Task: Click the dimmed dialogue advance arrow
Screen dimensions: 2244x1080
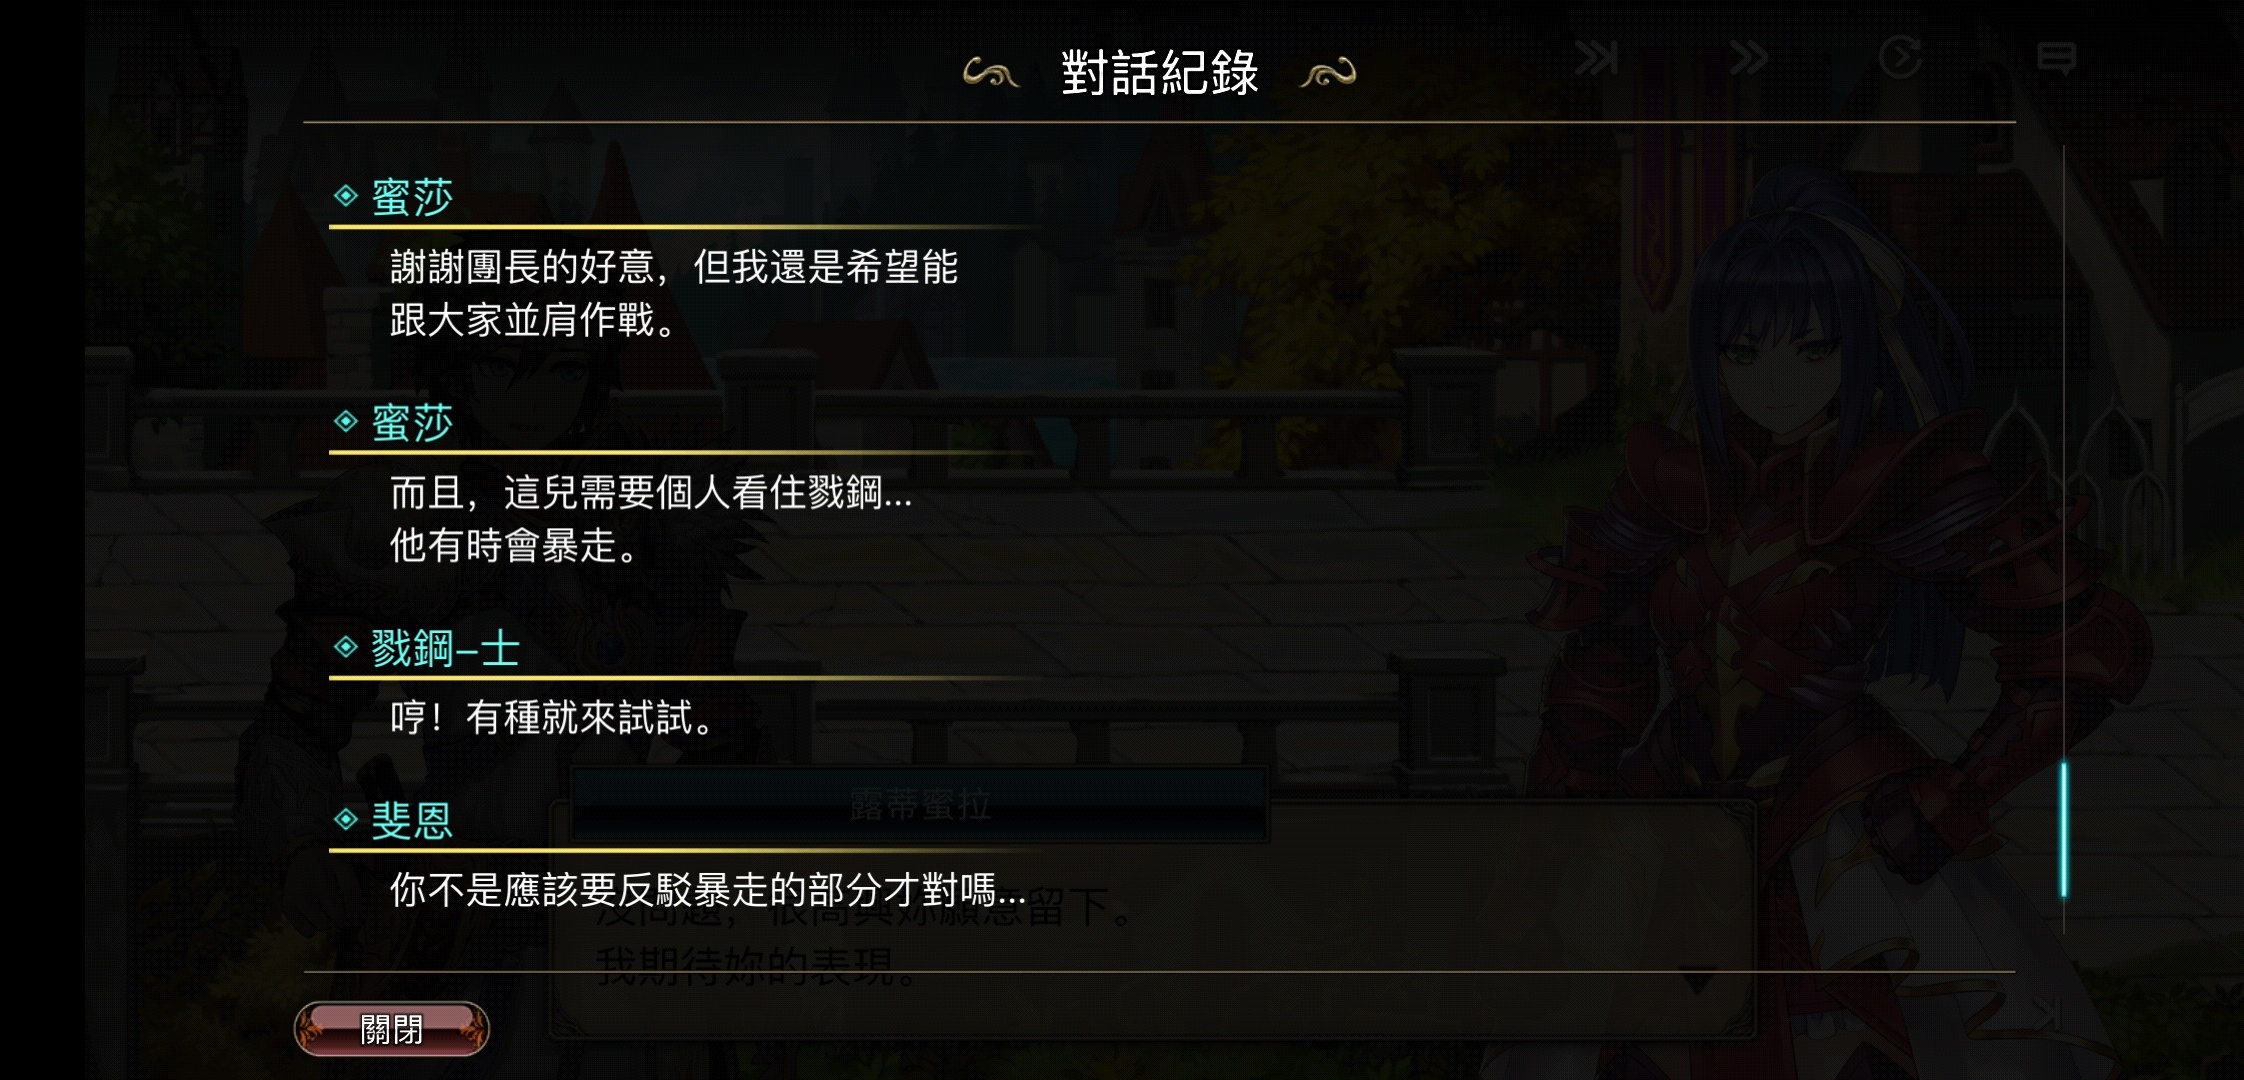Action: click(x=1697, y=980)
